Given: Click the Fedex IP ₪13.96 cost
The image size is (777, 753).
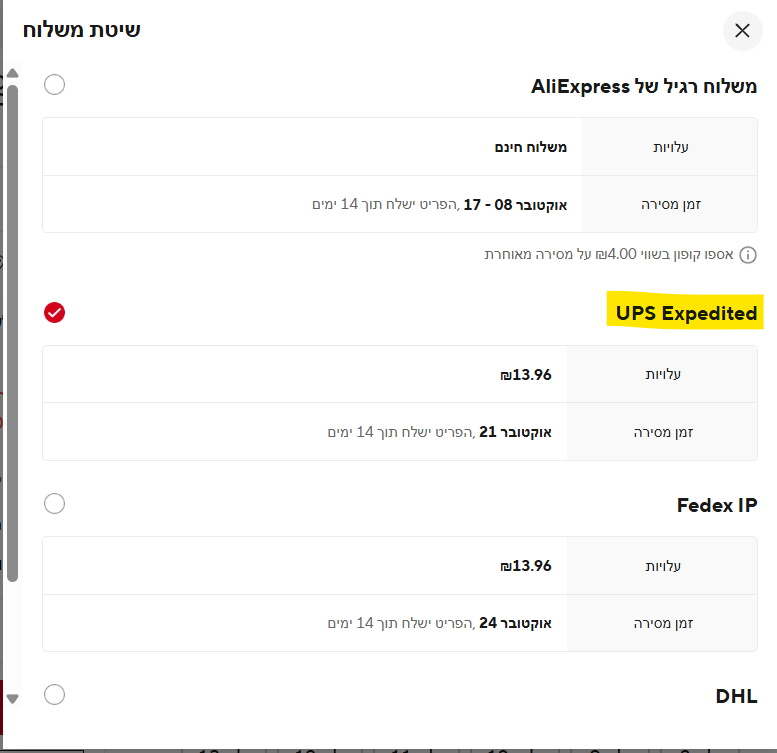Looking at the screenshot, I should pyautogui.click(x=526, y=566).
